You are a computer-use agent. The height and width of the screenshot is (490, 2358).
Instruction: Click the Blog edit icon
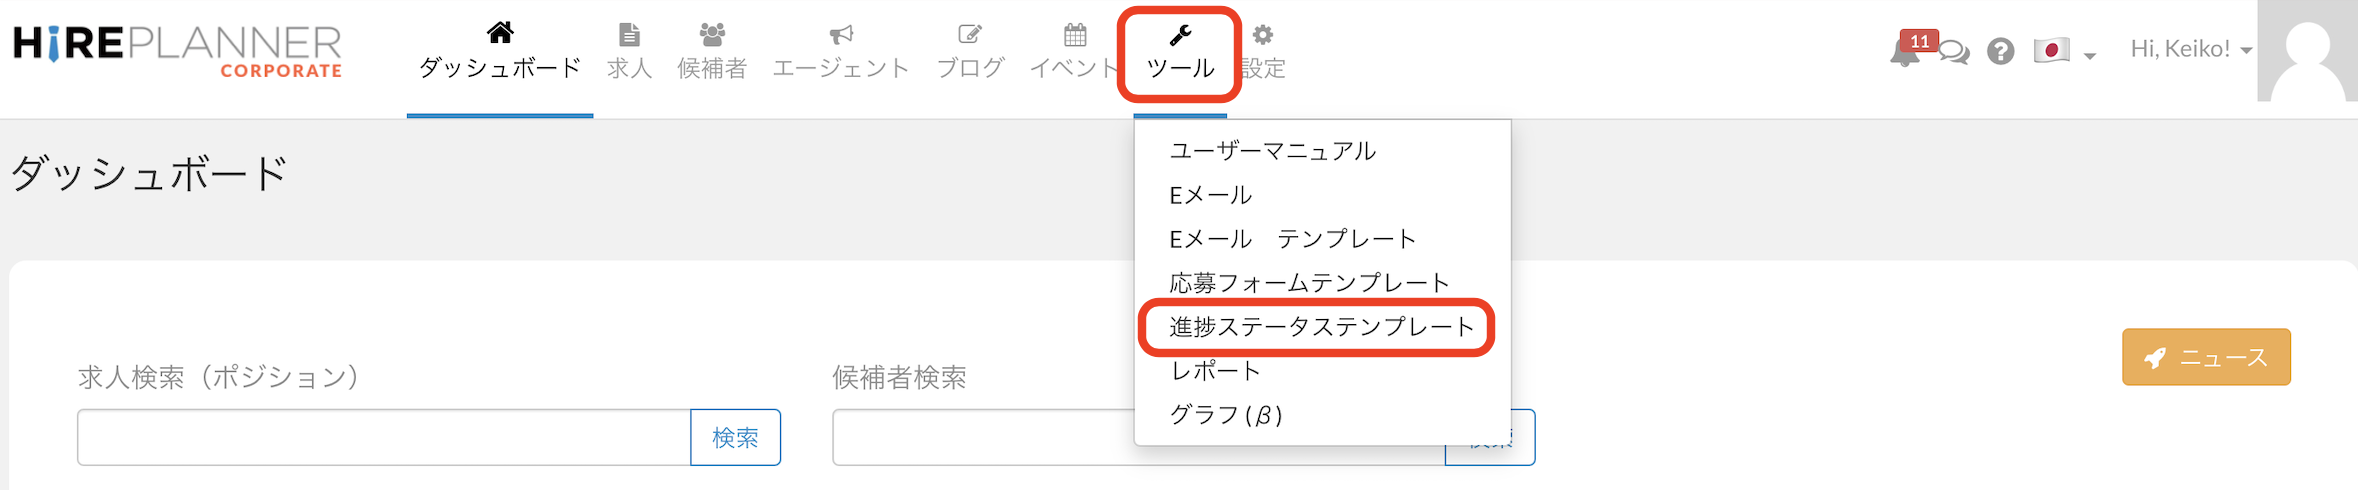pyautogui.click(x=969, y=35)
